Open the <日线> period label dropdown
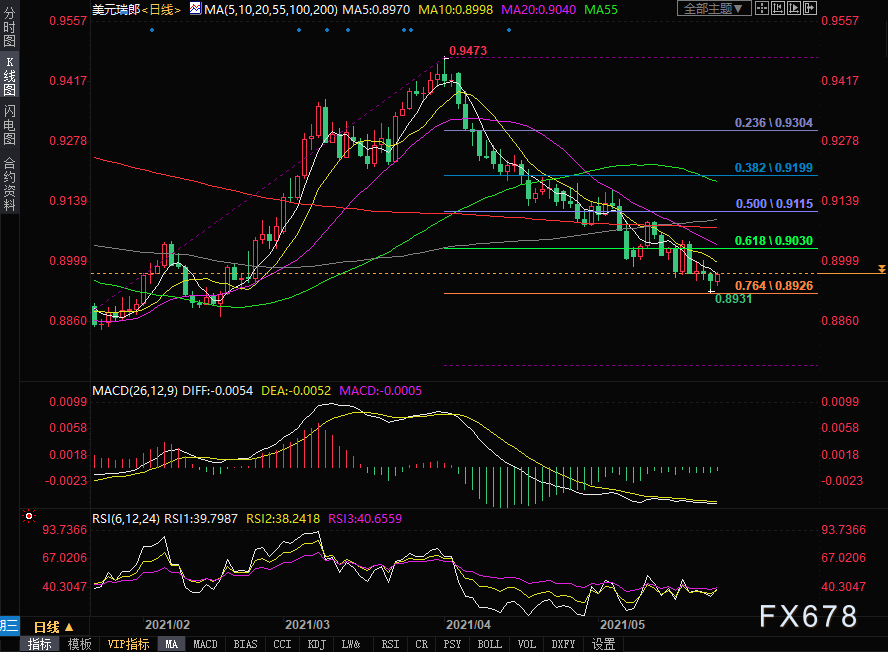This screenshot has height=652, width=888. click(161, 10)
